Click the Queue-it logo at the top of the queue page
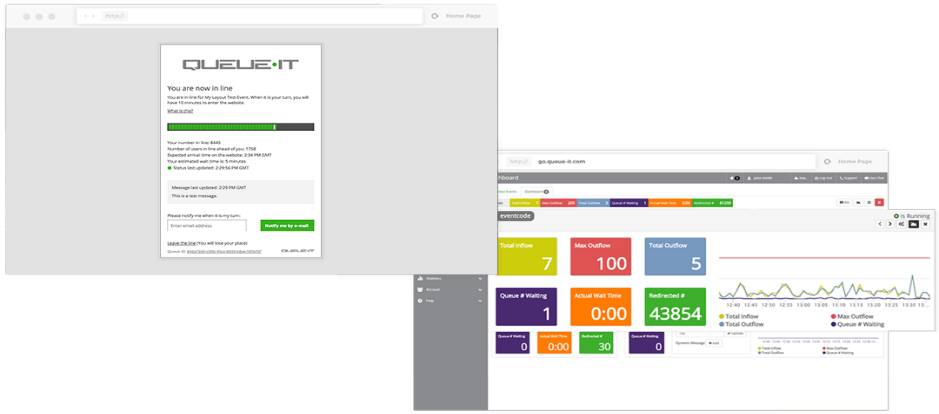The width and height of the screenshot is (939, 414). (x=240, y=65)
